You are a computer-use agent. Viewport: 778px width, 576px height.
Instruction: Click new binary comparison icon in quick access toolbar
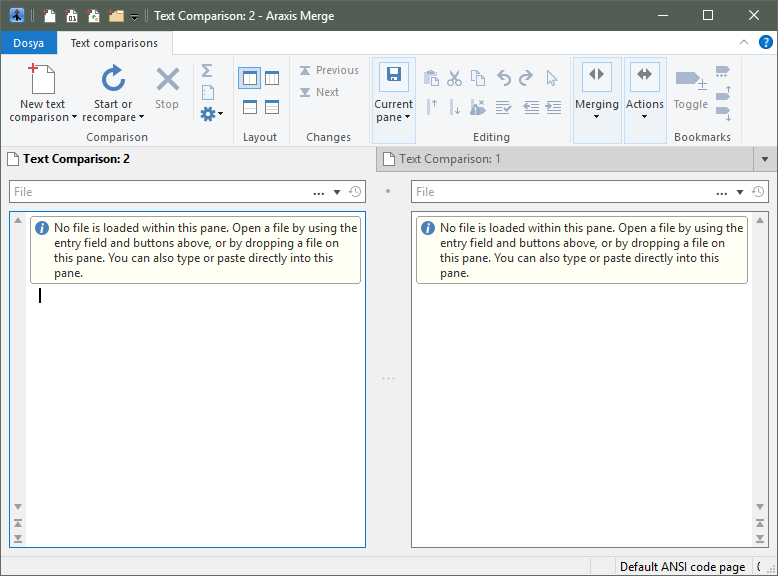(x=71, y=16)
